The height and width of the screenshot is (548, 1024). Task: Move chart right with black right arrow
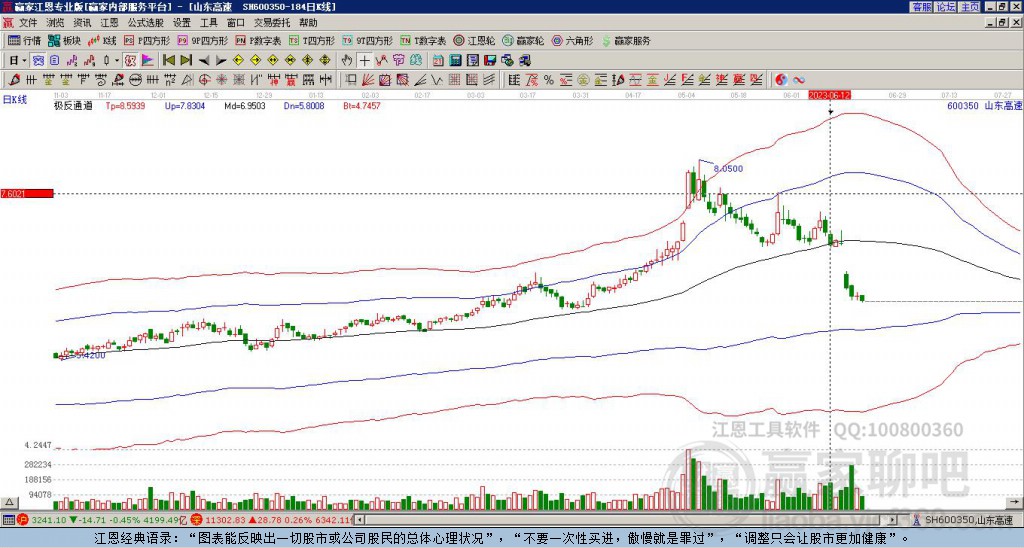(x=221, y=61)
